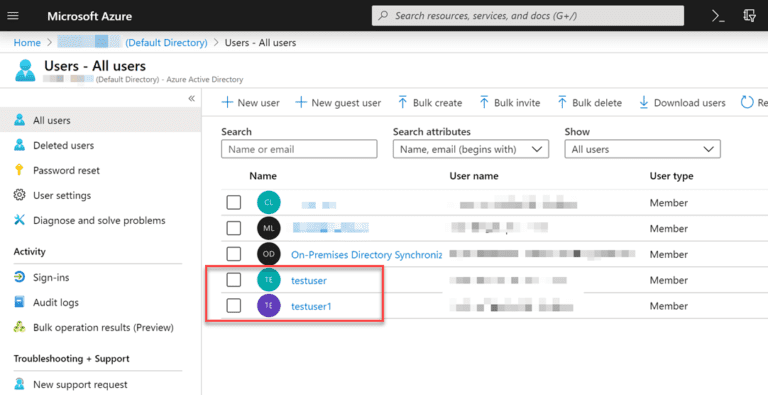This screenshot has height=395, width=768.
Task: Click the teal TE avatar for testuser
Action: (268, 280)
